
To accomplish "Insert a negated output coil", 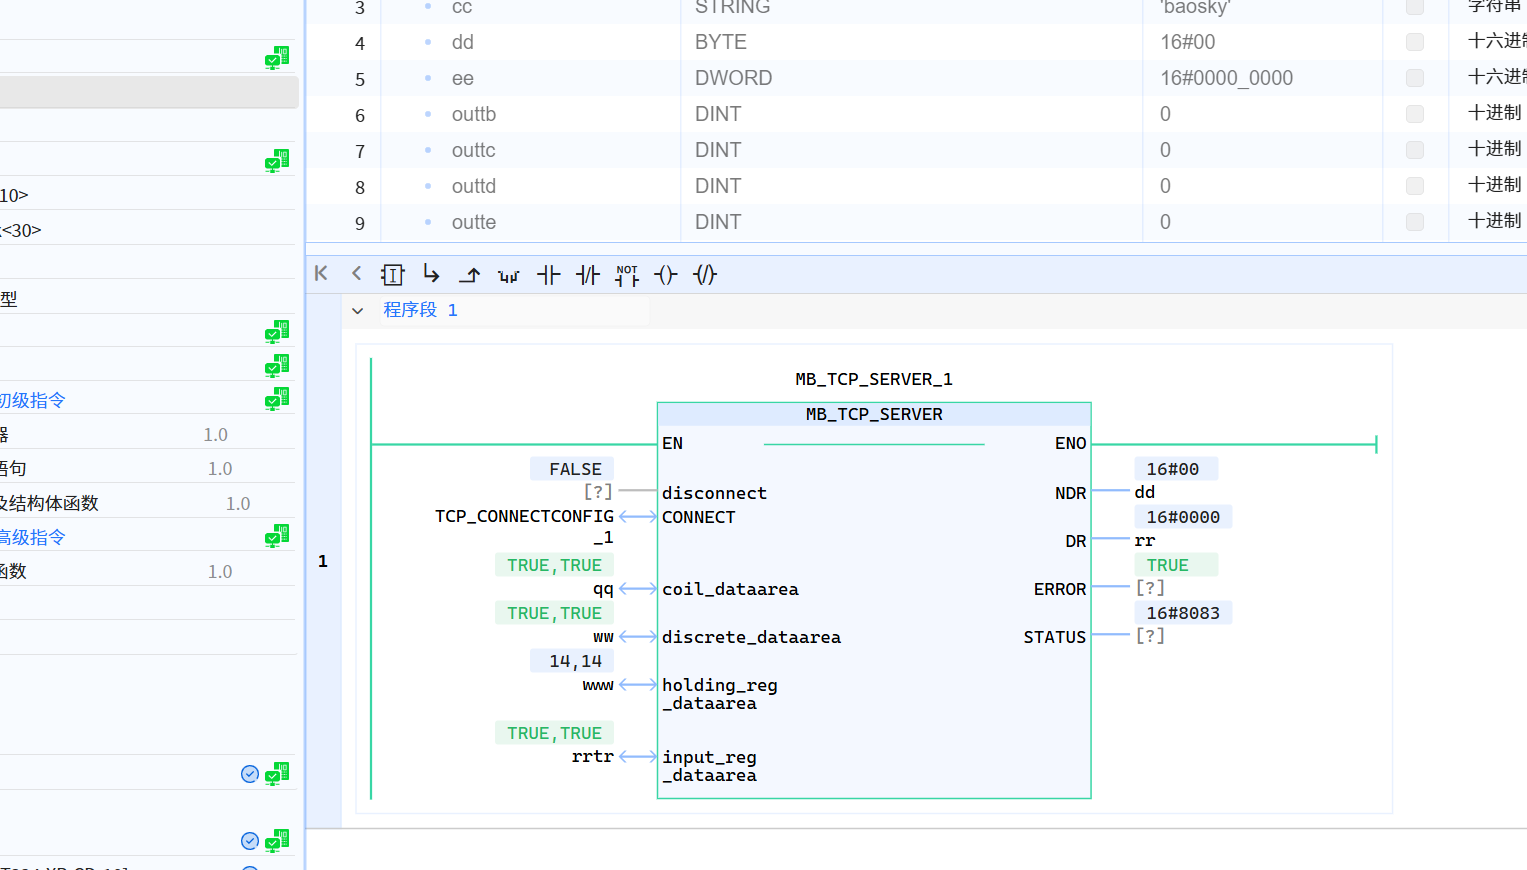I will click(705, 275).
